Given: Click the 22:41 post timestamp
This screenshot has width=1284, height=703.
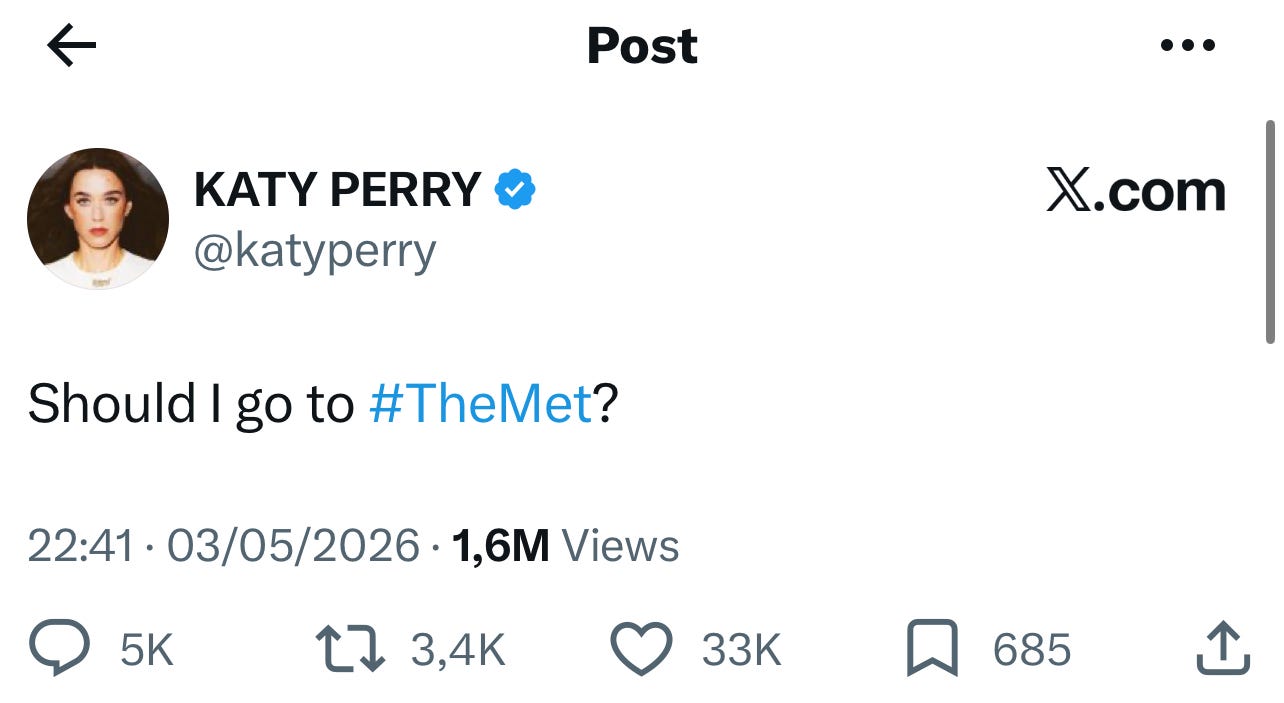Looking at the screenshot, I should point(80,546).
